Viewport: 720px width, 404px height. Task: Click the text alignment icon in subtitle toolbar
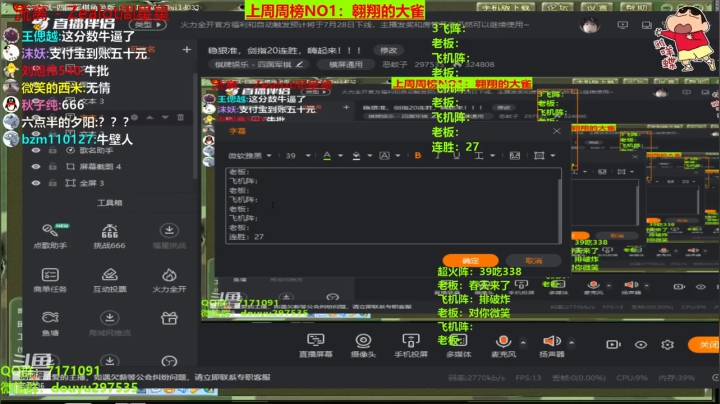coord(478,156)
